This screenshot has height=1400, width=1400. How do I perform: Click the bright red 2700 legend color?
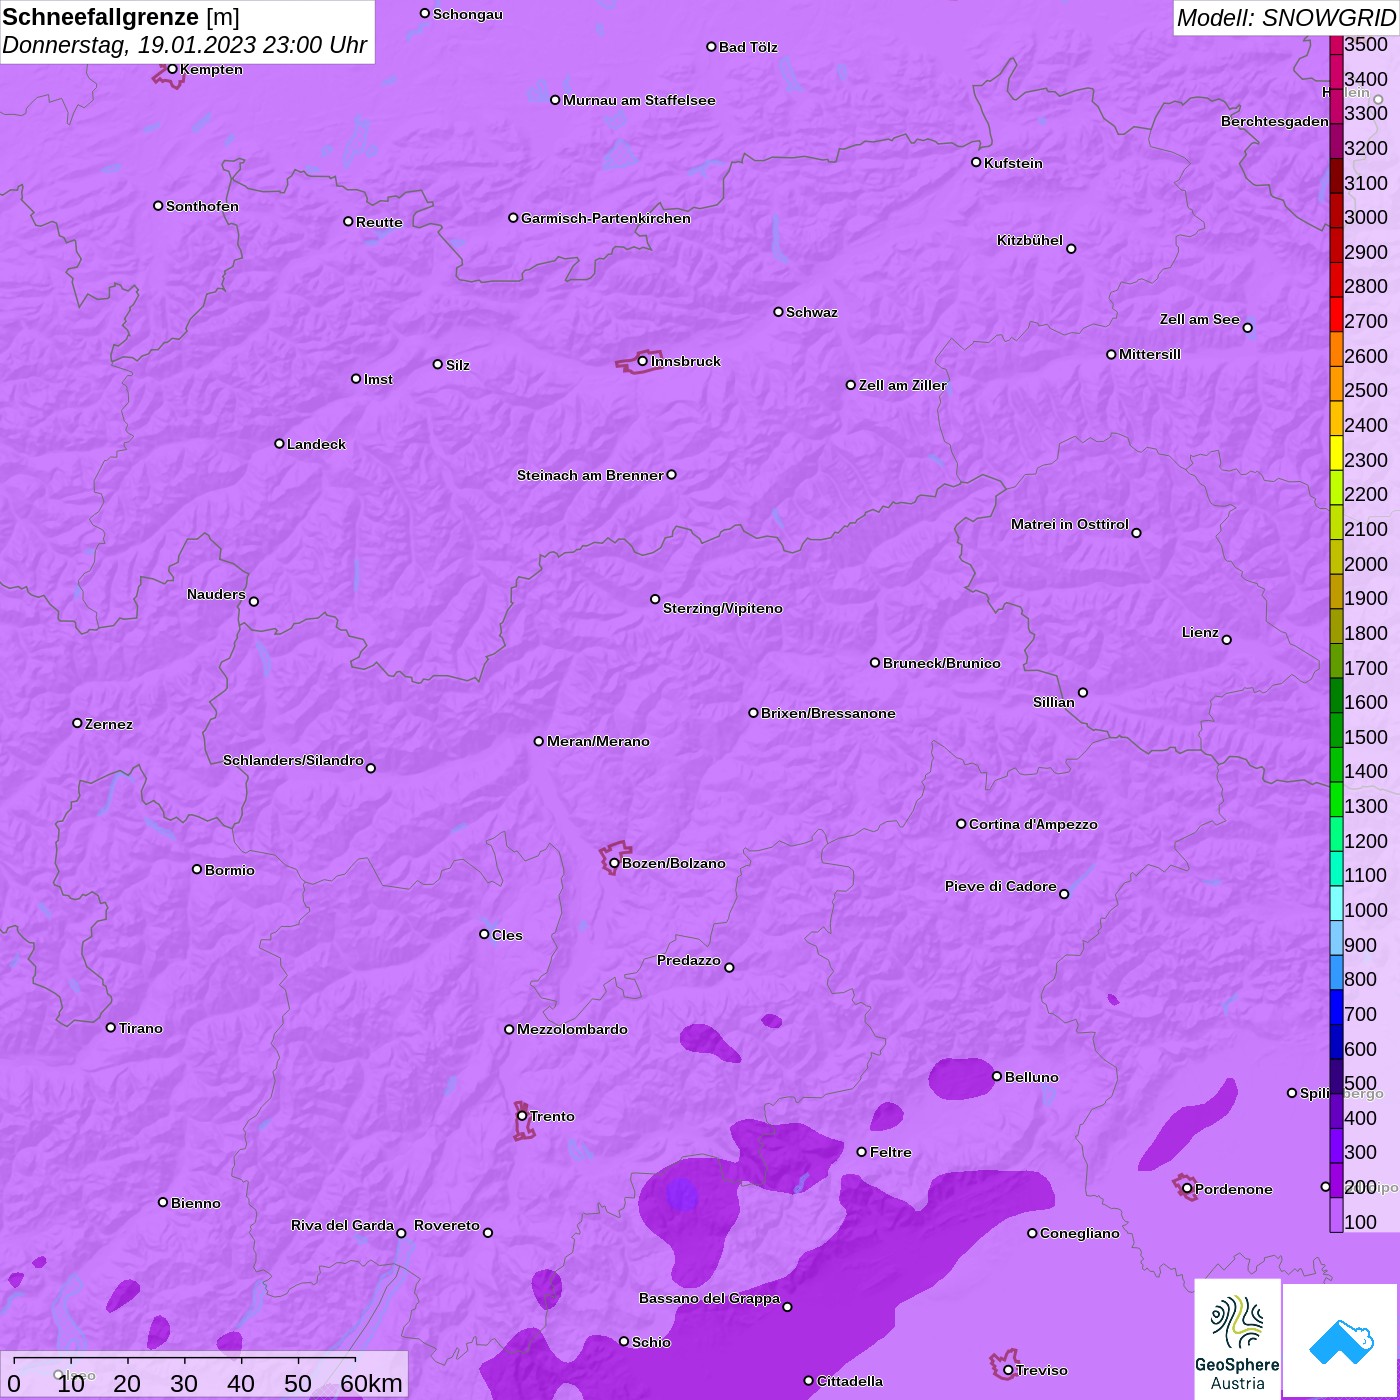click(1336, 314)
